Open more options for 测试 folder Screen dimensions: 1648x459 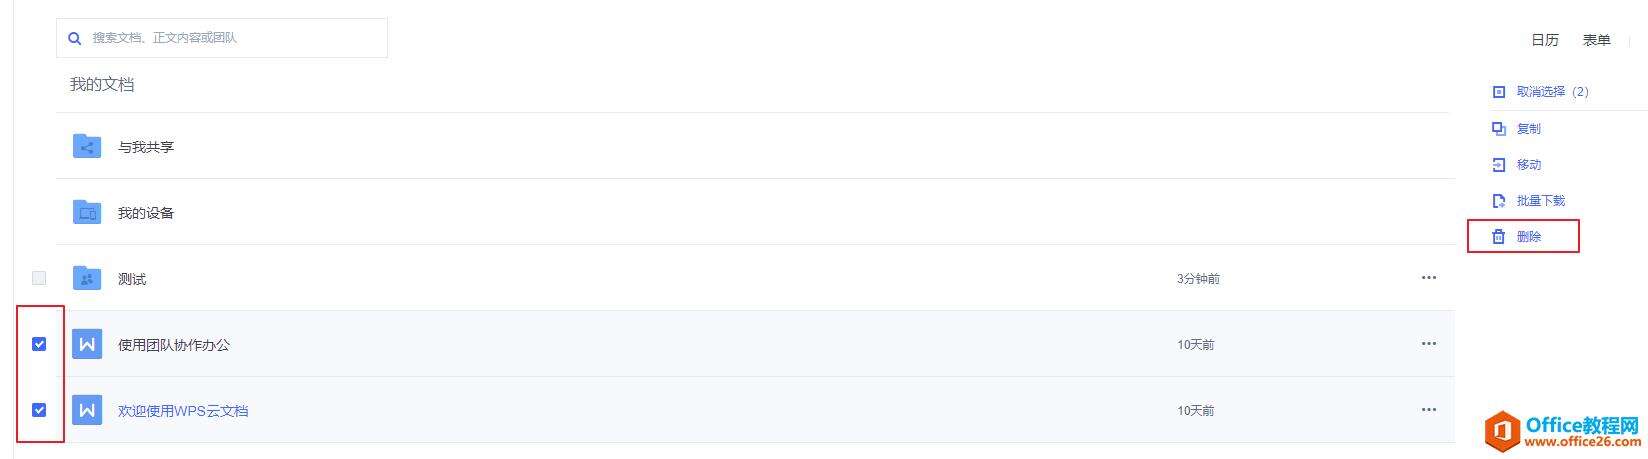point(1428,278)
